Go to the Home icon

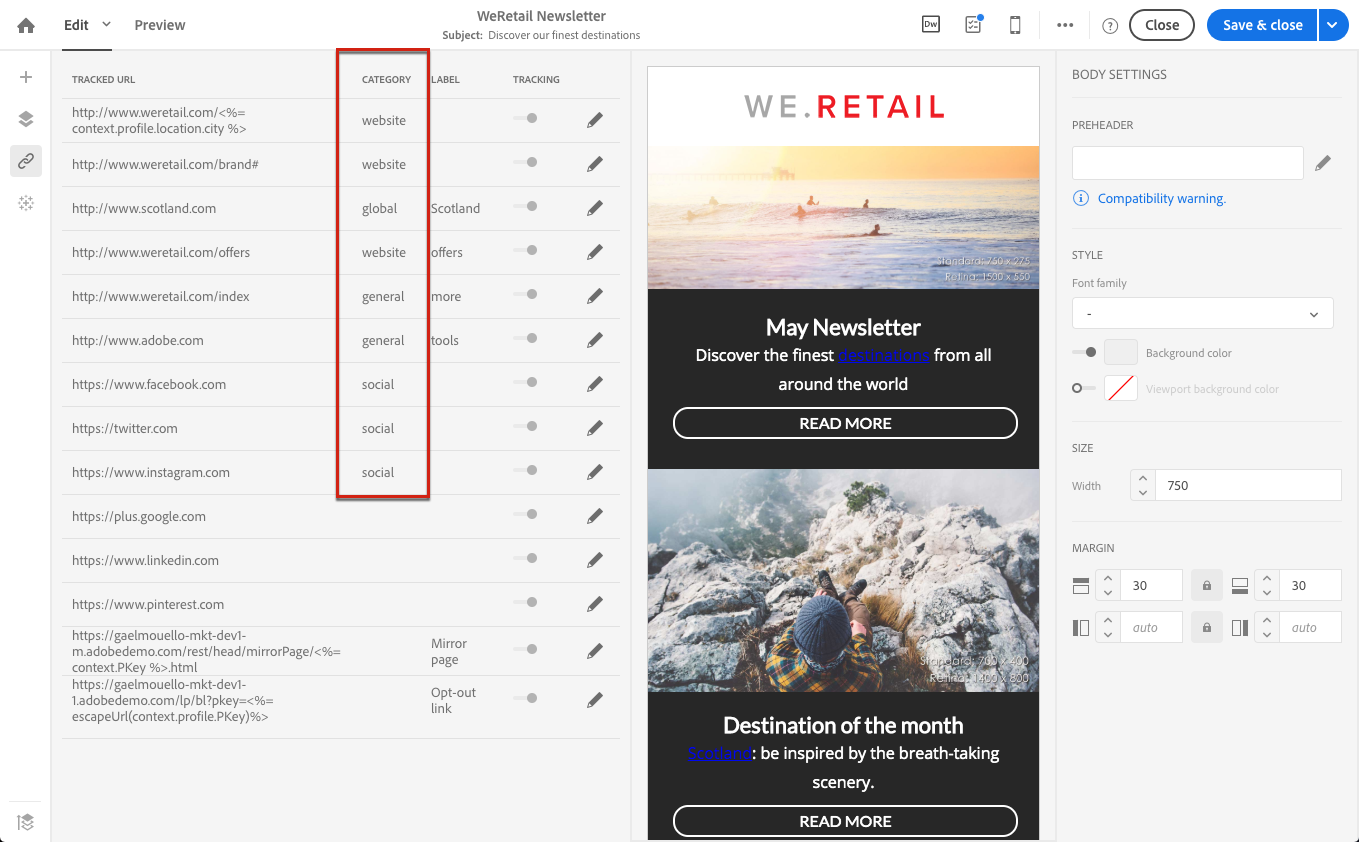(x=26, y=25)
